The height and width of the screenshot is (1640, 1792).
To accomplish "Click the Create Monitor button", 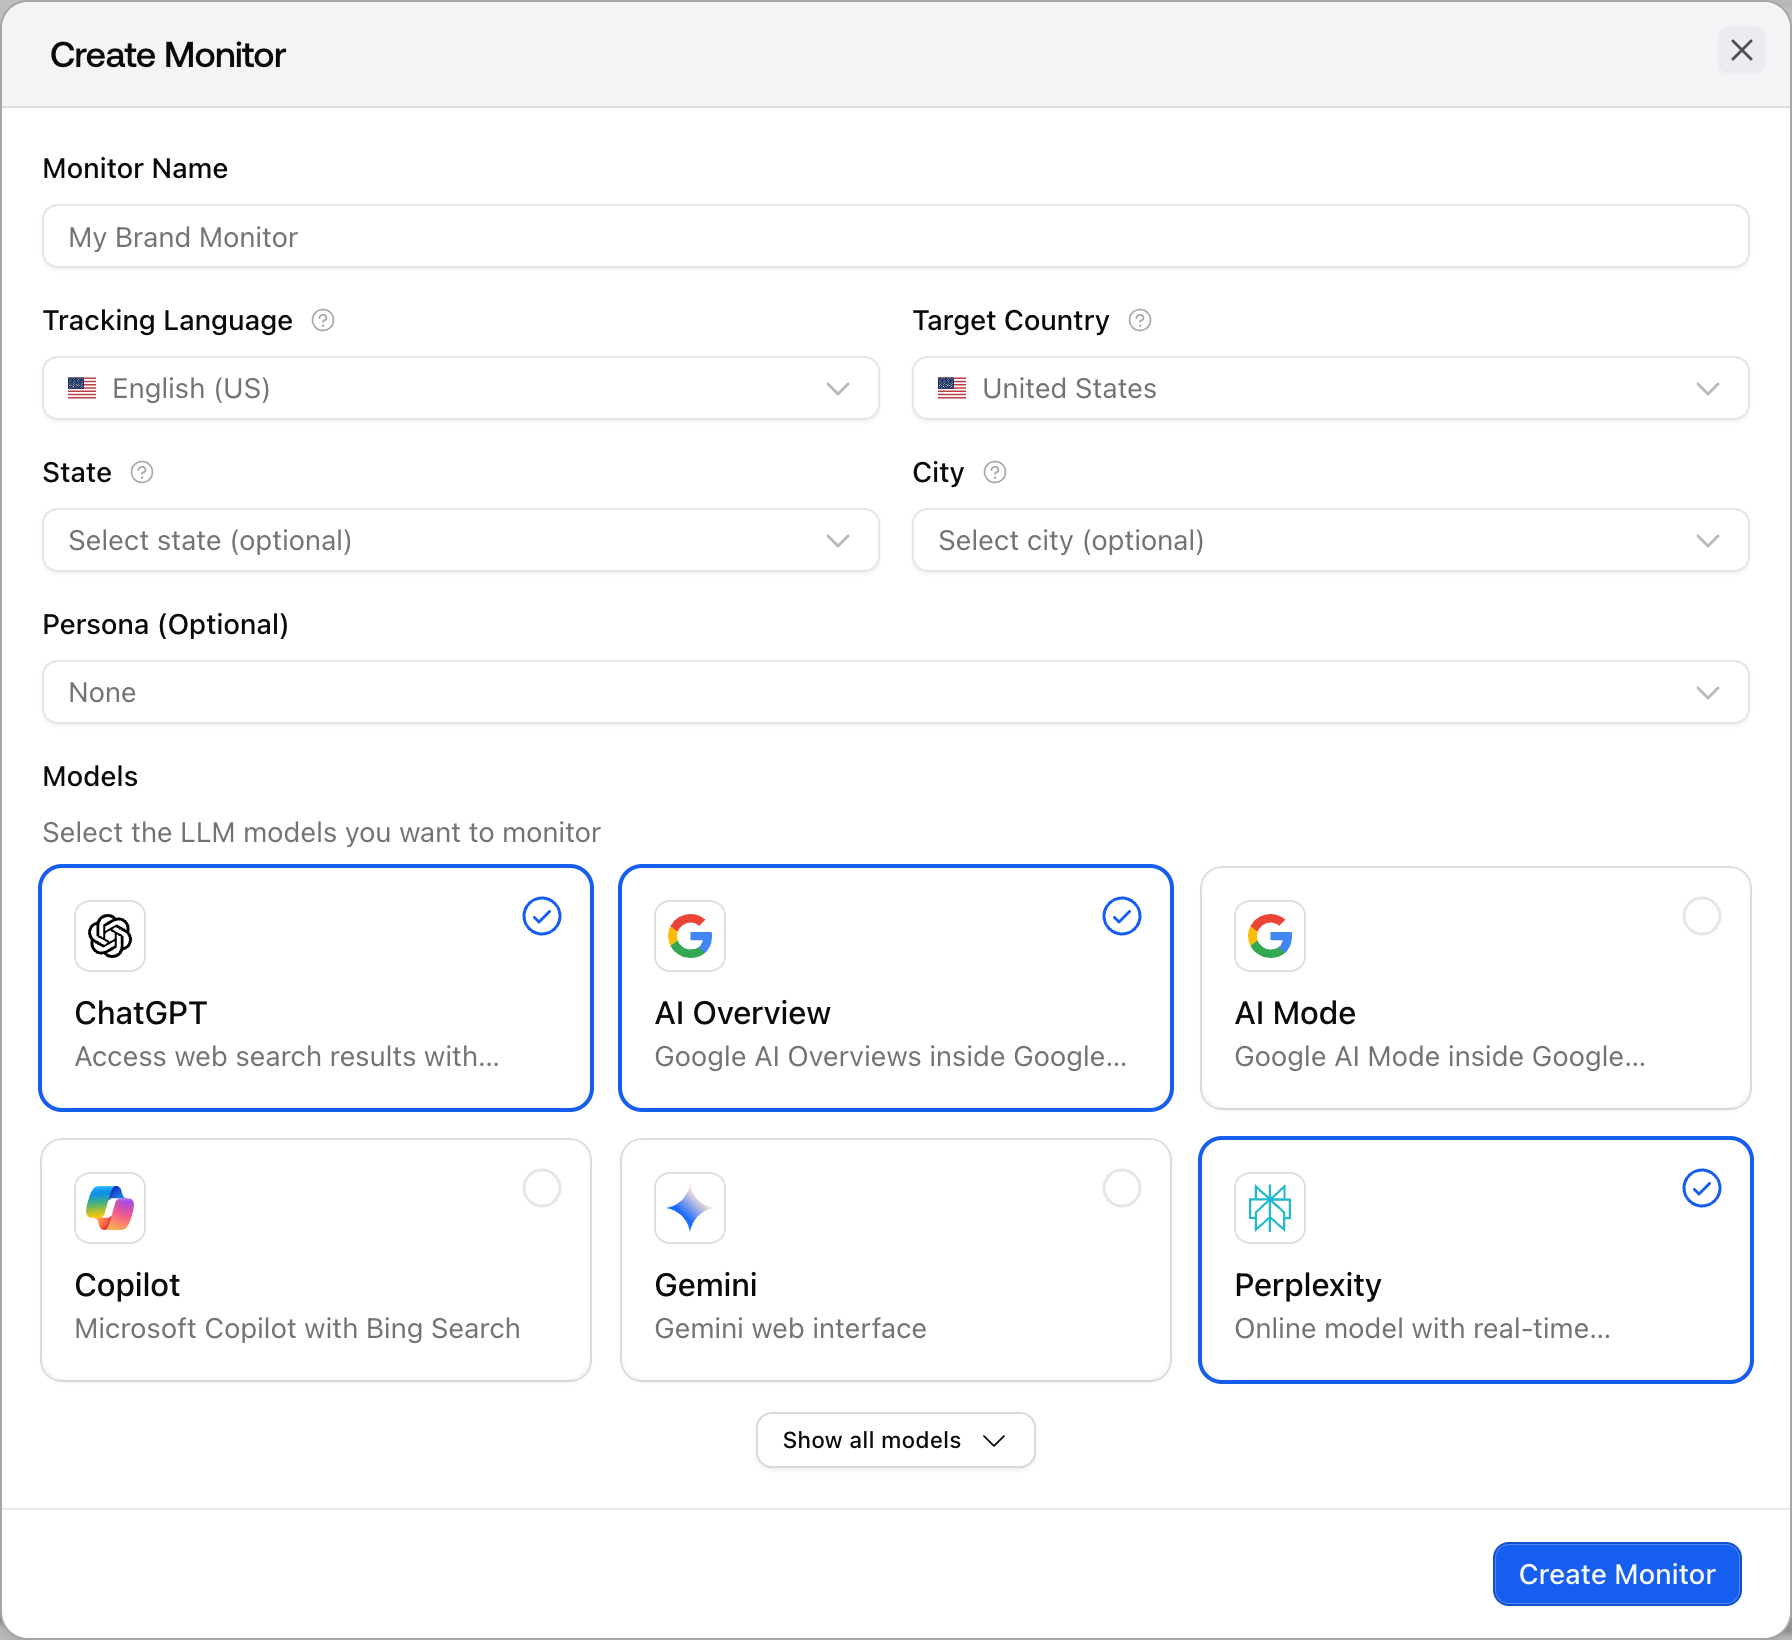I will pyautogui.click(x=1617, y=1574).
